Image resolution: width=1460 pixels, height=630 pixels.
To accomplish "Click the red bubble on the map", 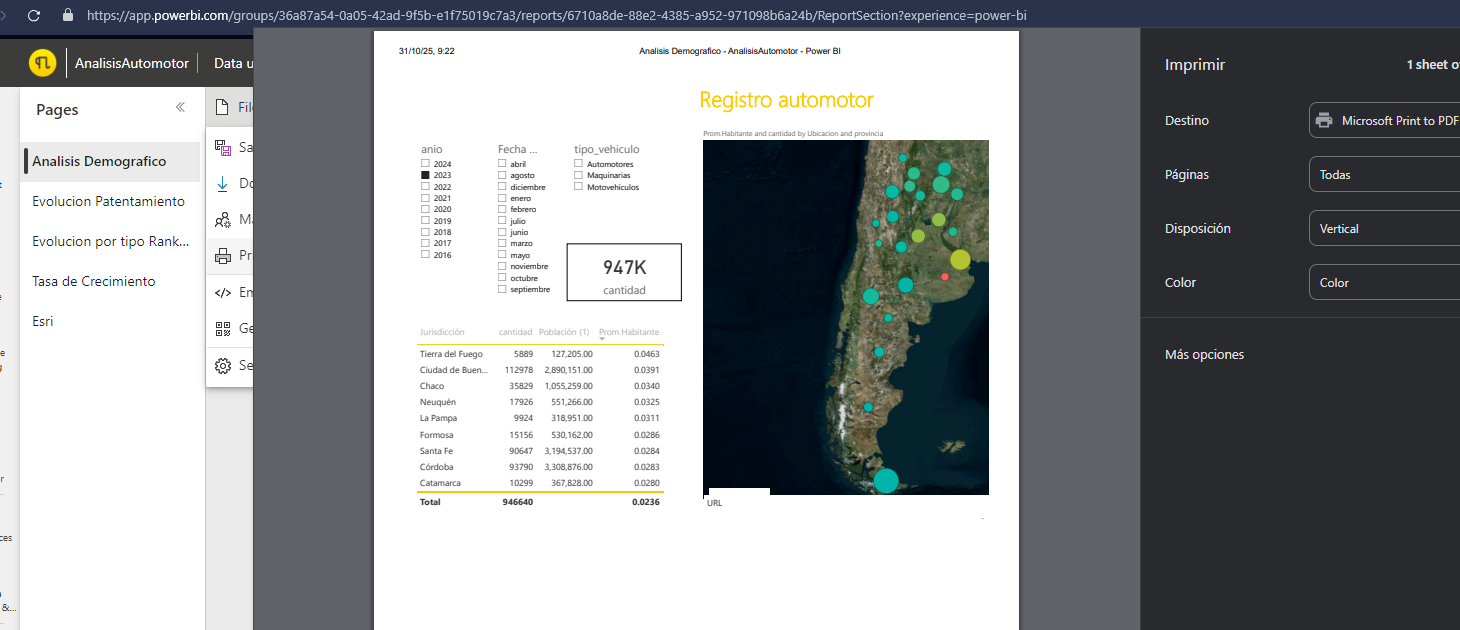I will (944, 276).
